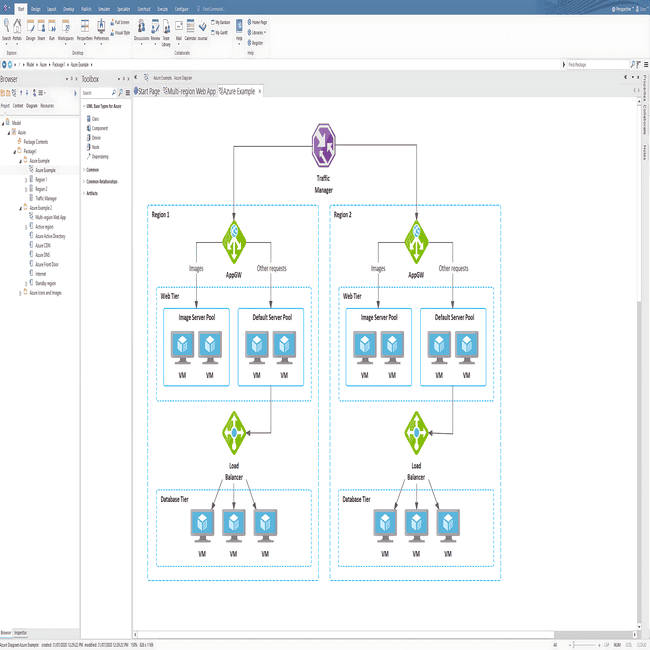The height and width of the screenshot is (650, 650).
Task: Open the Calendar icon
Action: click(190, 29)
